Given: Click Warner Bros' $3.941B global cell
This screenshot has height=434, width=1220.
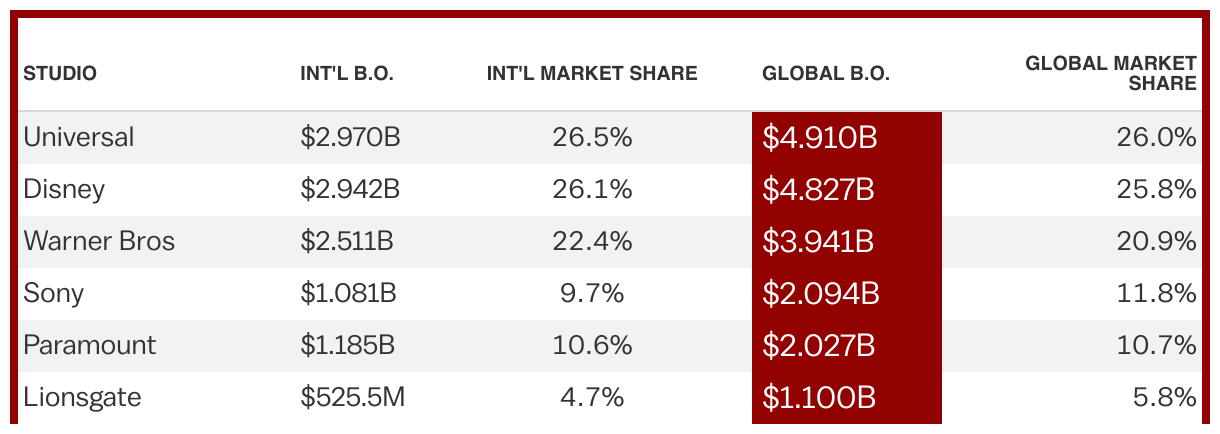Looking at the screenshot, I should coord(847,242).
